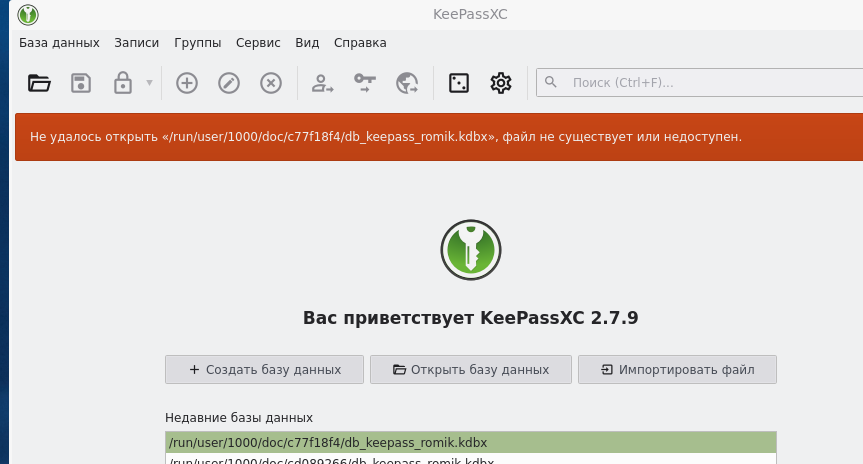Open the password generator dice icon

point(459,83)
